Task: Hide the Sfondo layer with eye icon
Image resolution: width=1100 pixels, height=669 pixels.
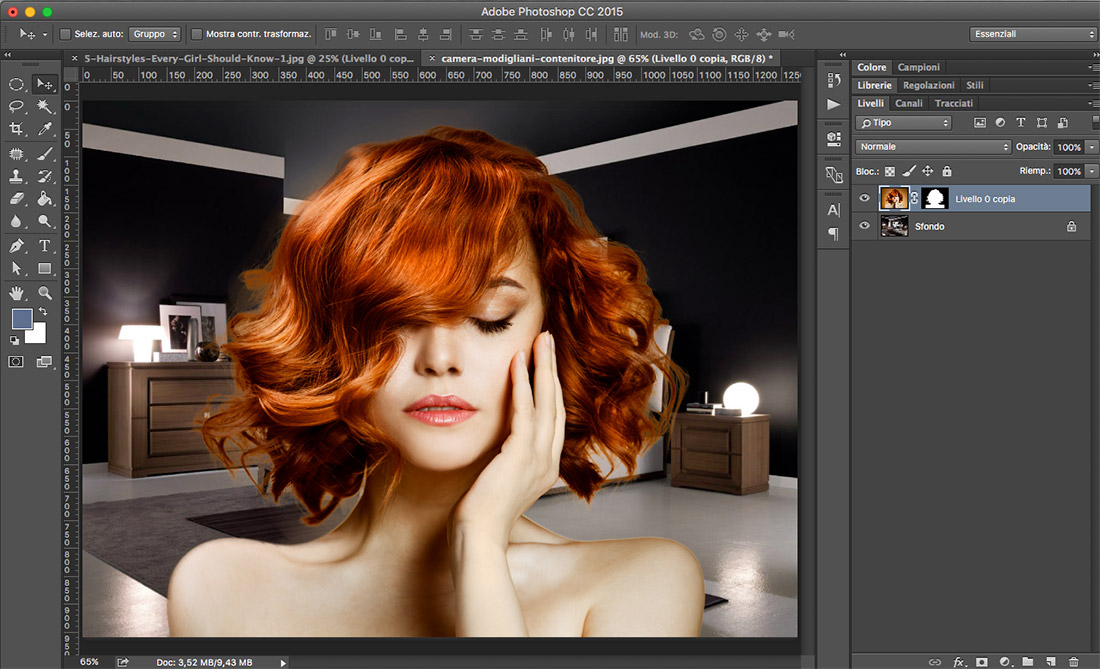Action: tap(865, 227)
